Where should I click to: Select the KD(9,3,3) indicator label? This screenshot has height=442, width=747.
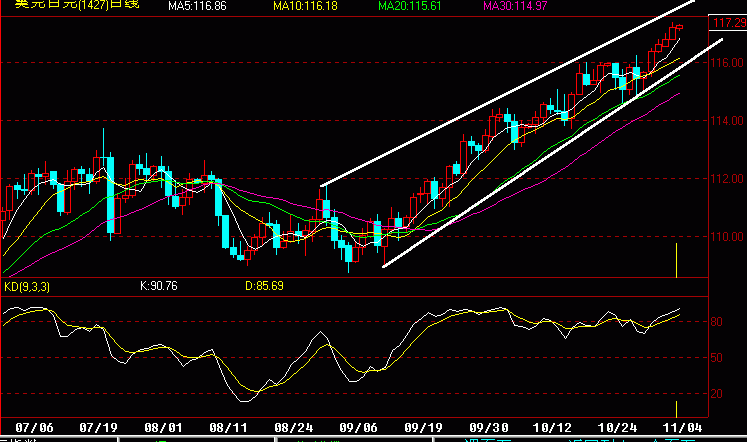tap(27, 287)
